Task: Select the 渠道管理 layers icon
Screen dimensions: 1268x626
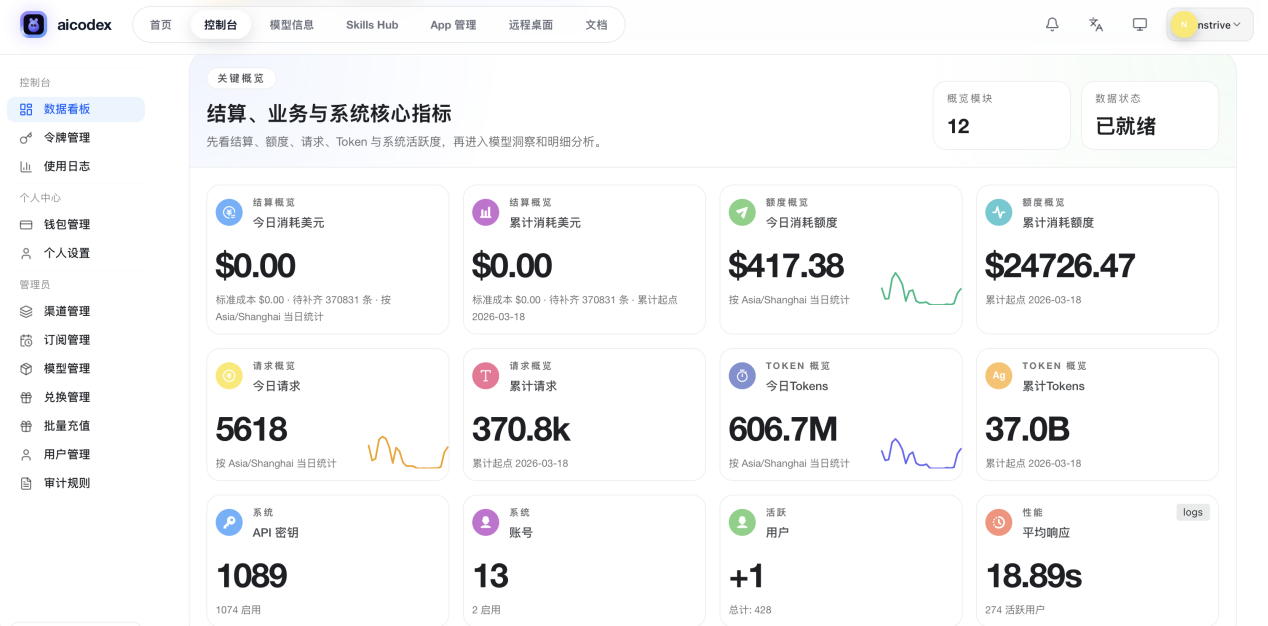Action: [26, 311]
